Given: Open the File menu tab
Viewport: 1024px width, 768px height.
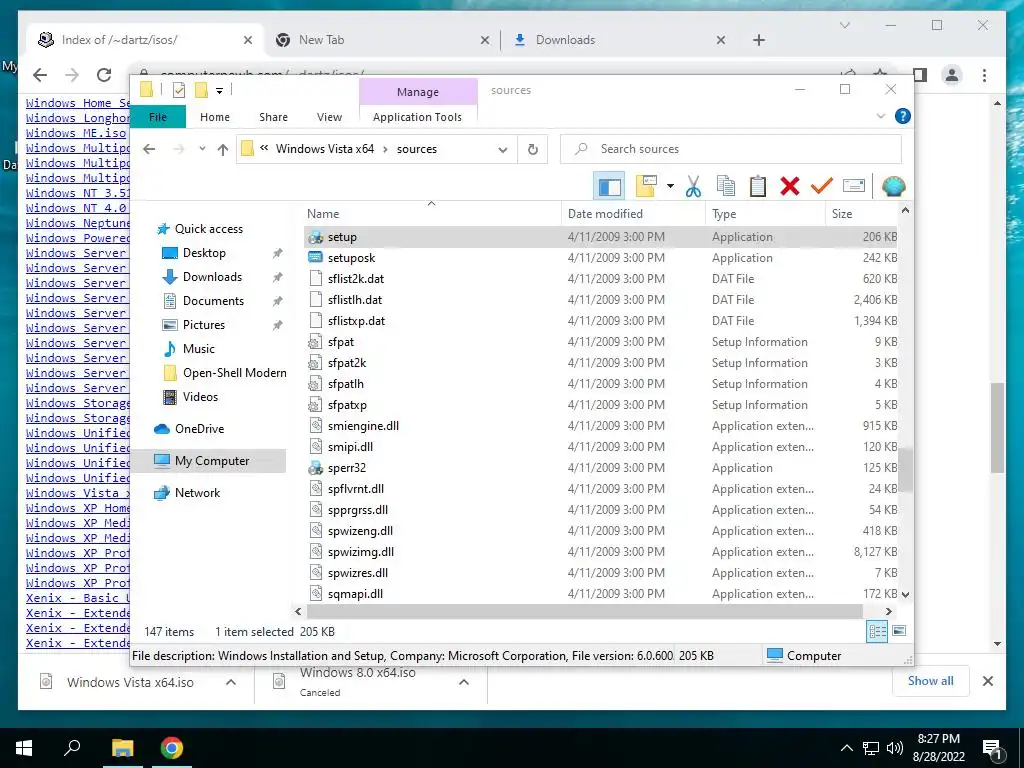Looking at the screenshot, I should [x=158, y=117].
